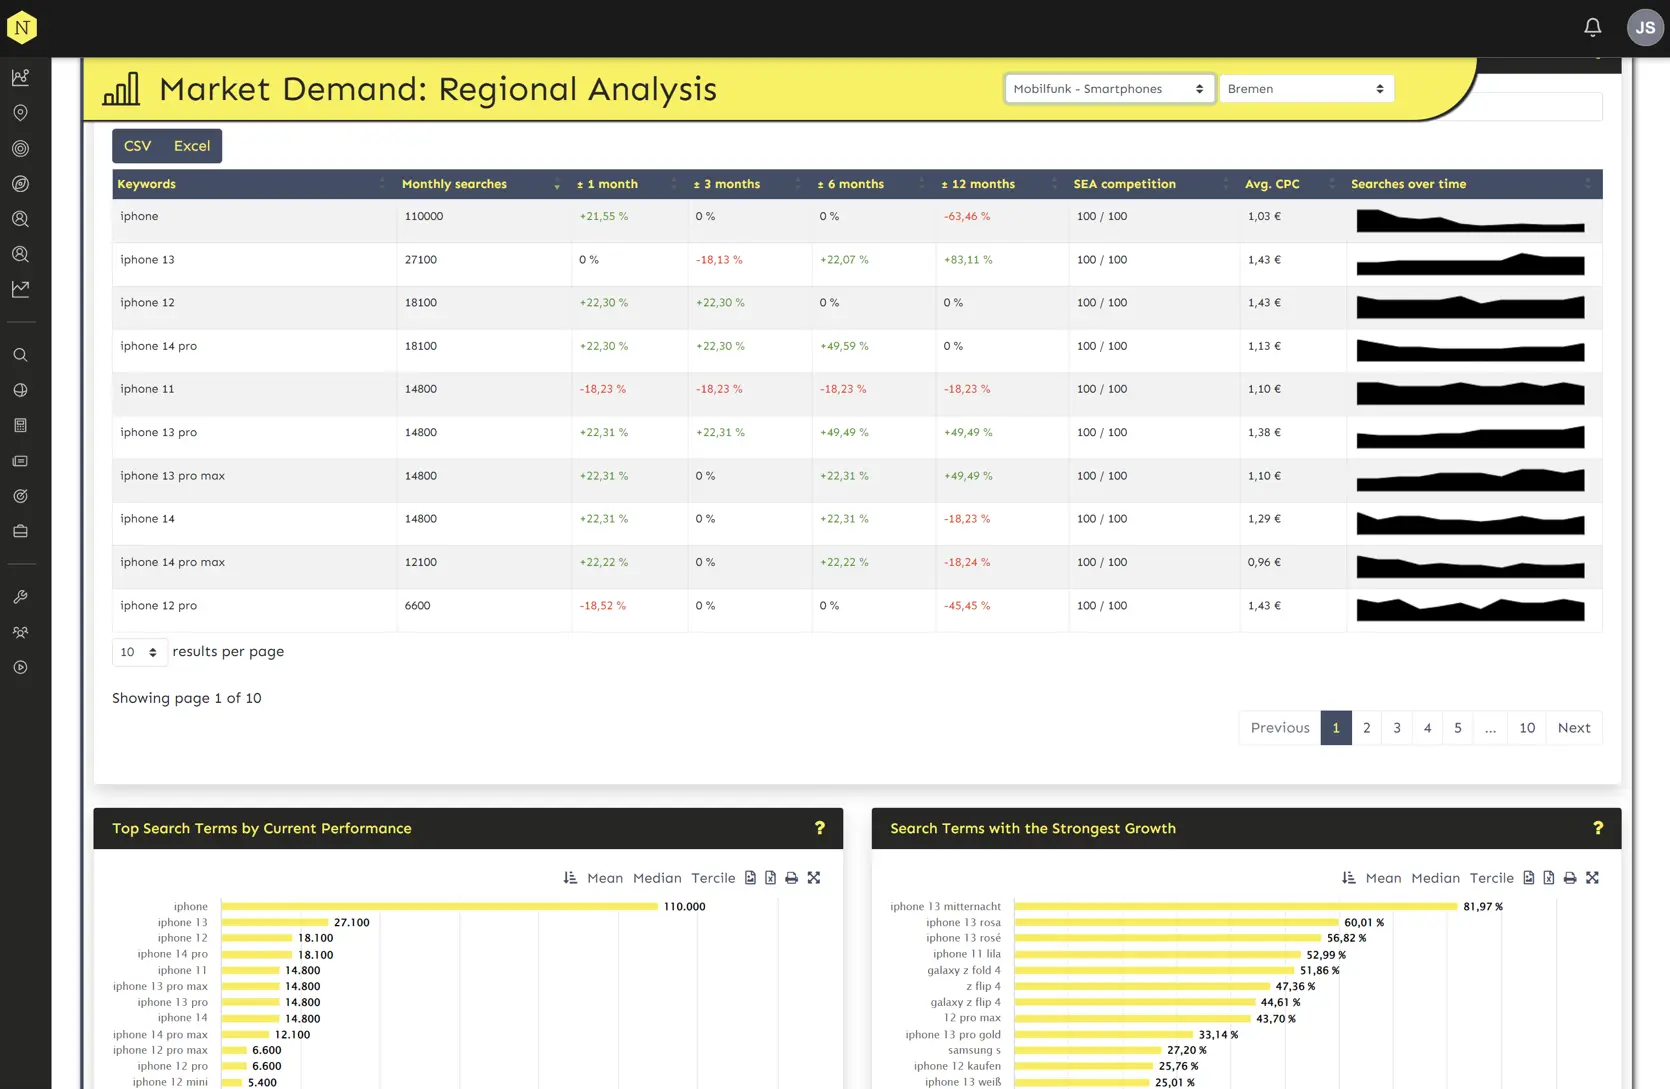Go to page 4 of results
This screenshot has width=1670, height=1089.
click(1427, 728)
